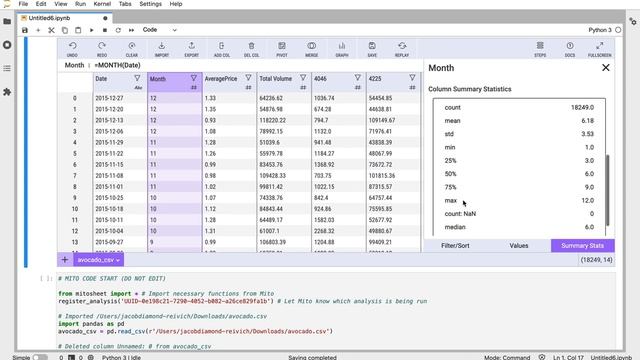Click the Mito Save icon
The image size is (640, 360).
click(x=372, y=46)
